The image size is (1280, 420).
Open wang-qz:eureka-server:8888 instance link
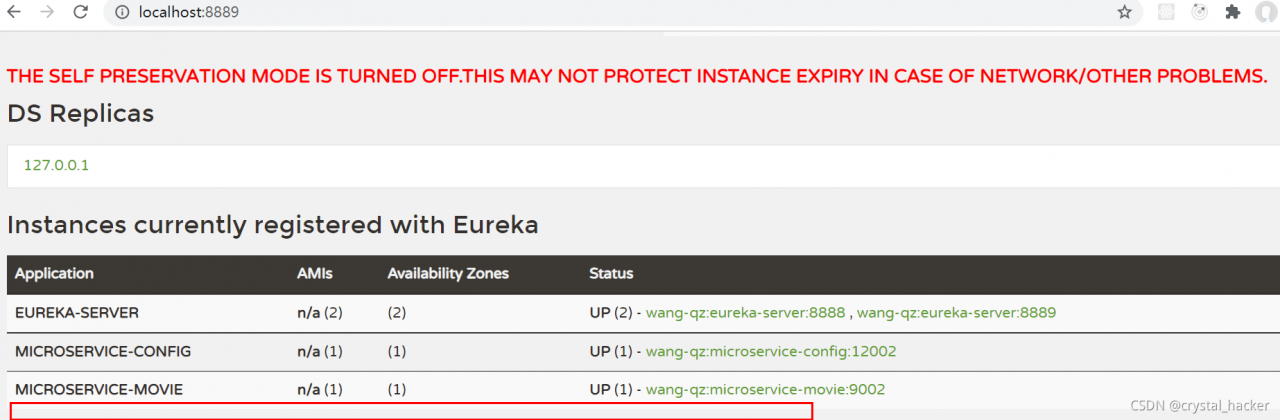[746, 312]
